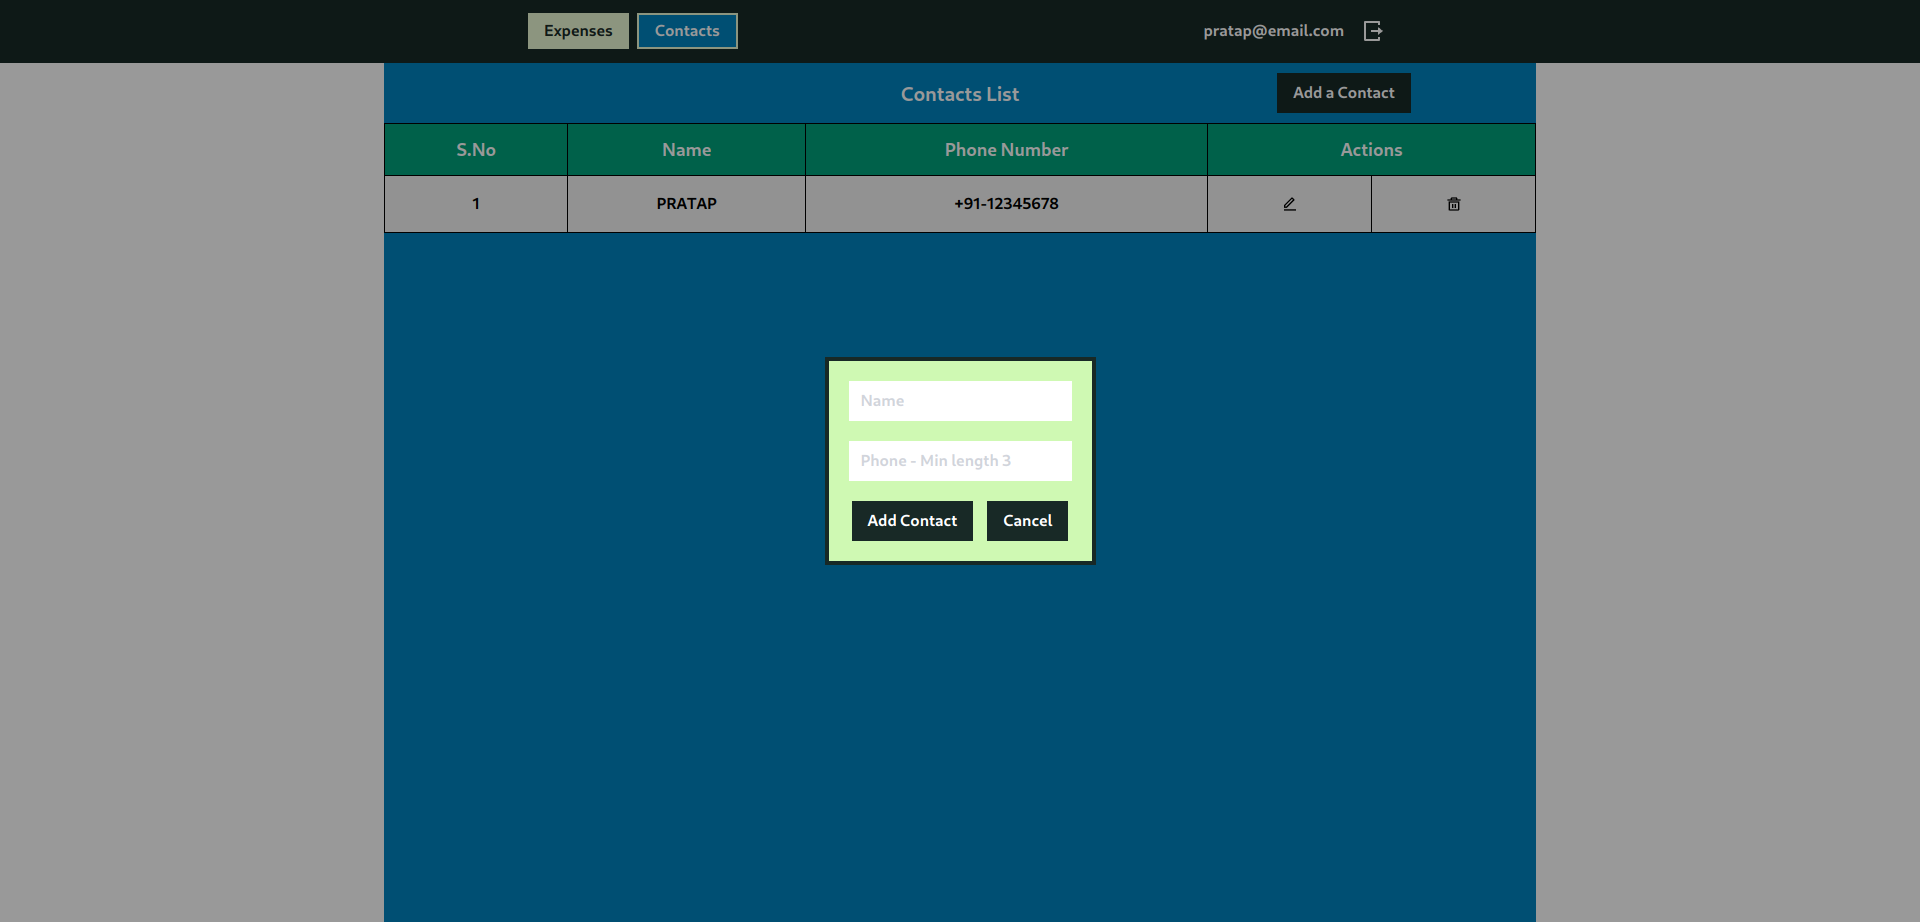Click the Phone number input field
Screen dimensions: 1920x922
pyautogui.click(x=960, y=461)
